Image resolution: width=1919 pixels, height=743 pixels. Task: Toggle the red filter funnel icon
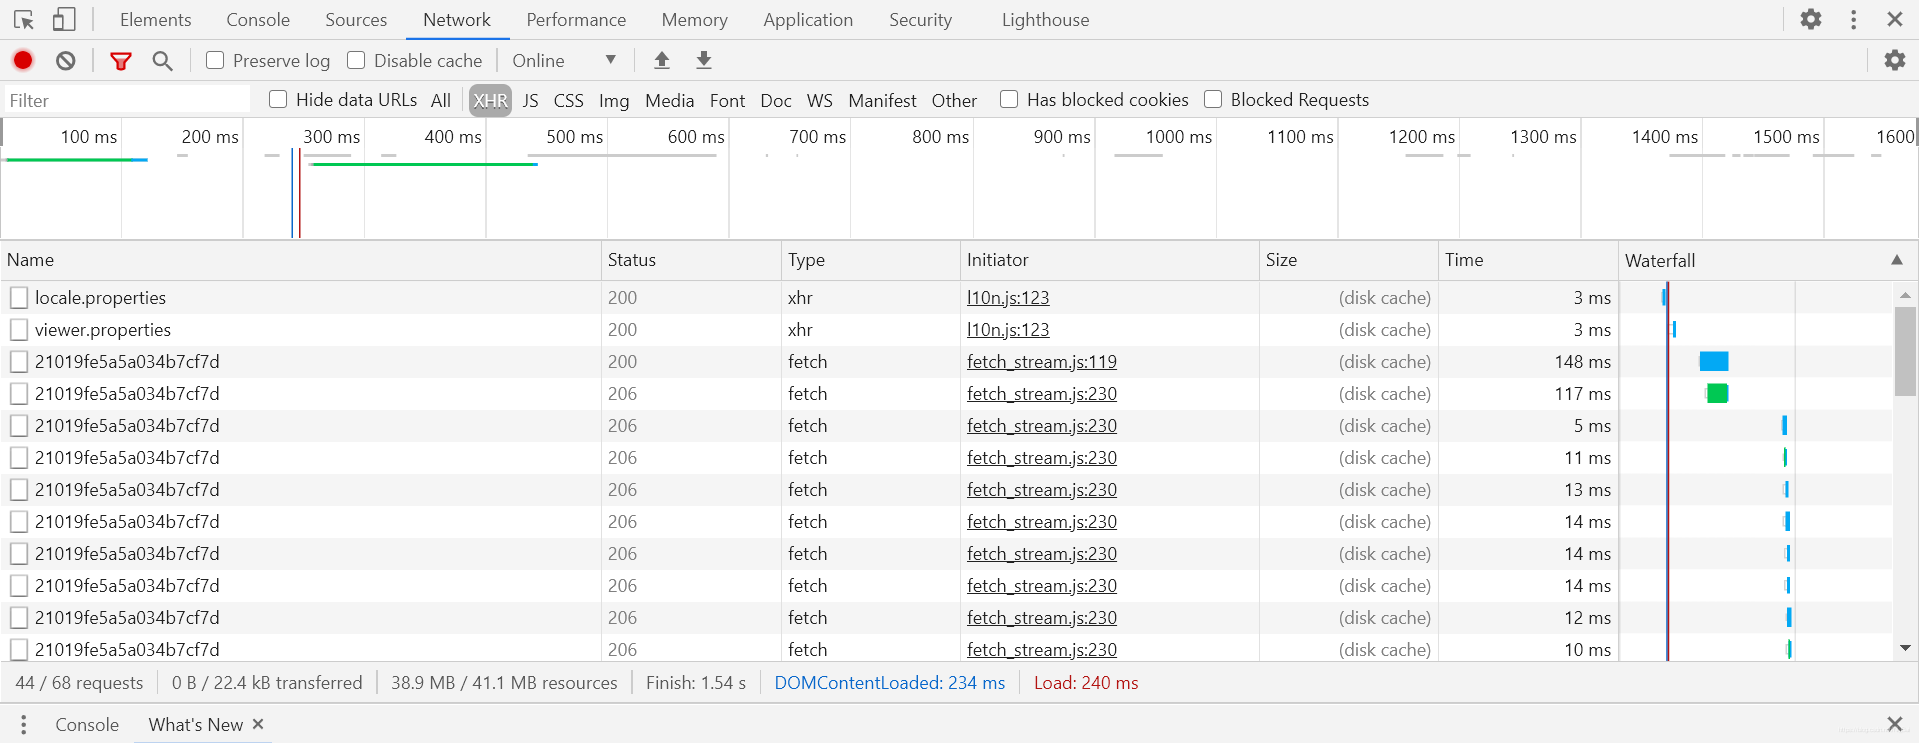(121, 61)
